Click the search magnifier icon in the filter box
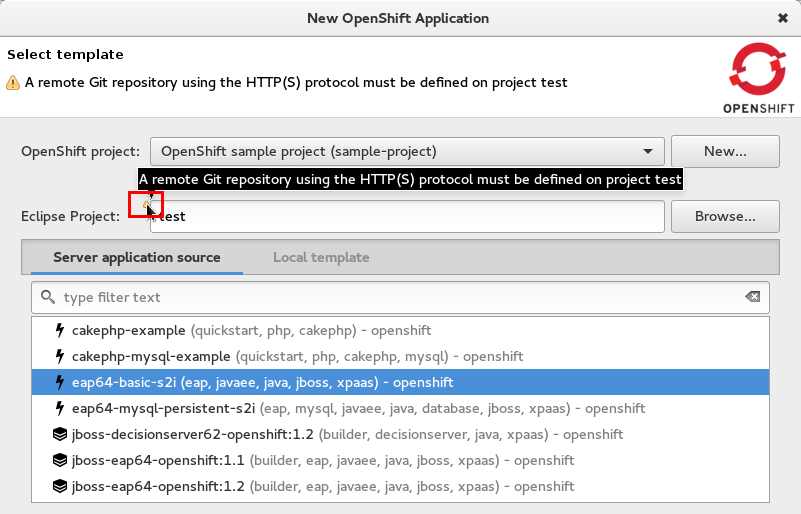The height and width of the screenshot is (514, 801). tap(47, 297)
